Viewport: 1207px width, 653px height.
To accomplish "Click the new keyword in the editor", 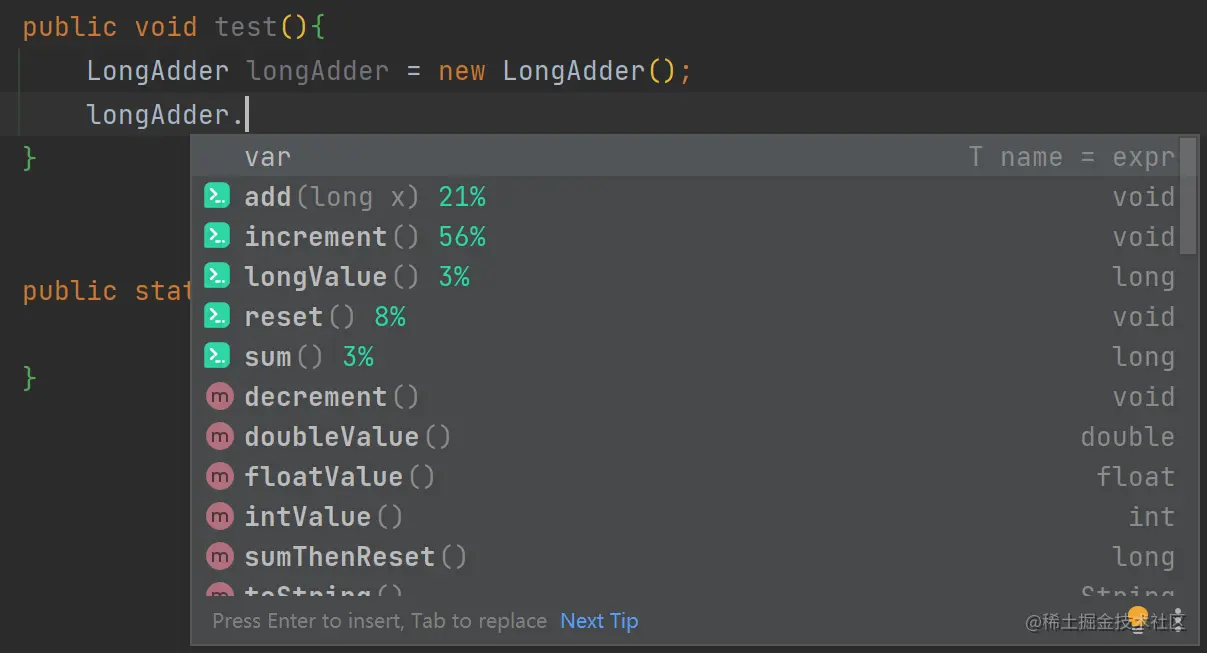I will (x=462, y=71).
